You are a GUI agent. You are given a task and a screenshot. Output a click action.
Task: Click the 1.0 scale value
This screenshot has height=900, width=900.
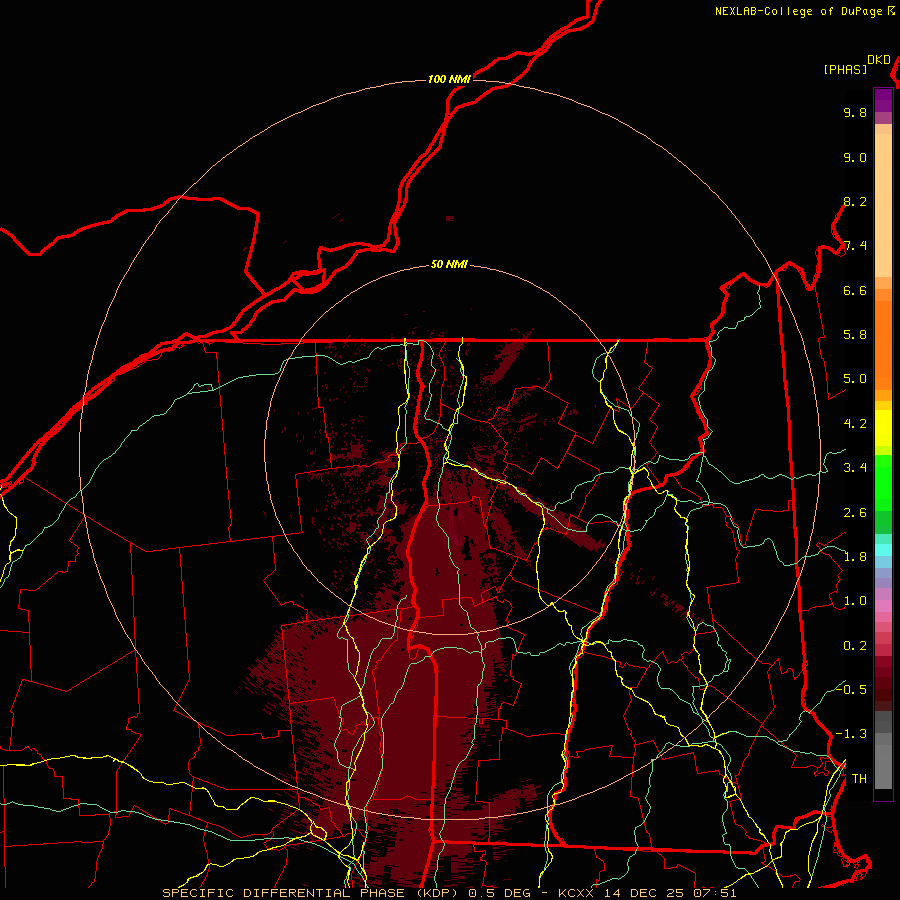point(855,601)
